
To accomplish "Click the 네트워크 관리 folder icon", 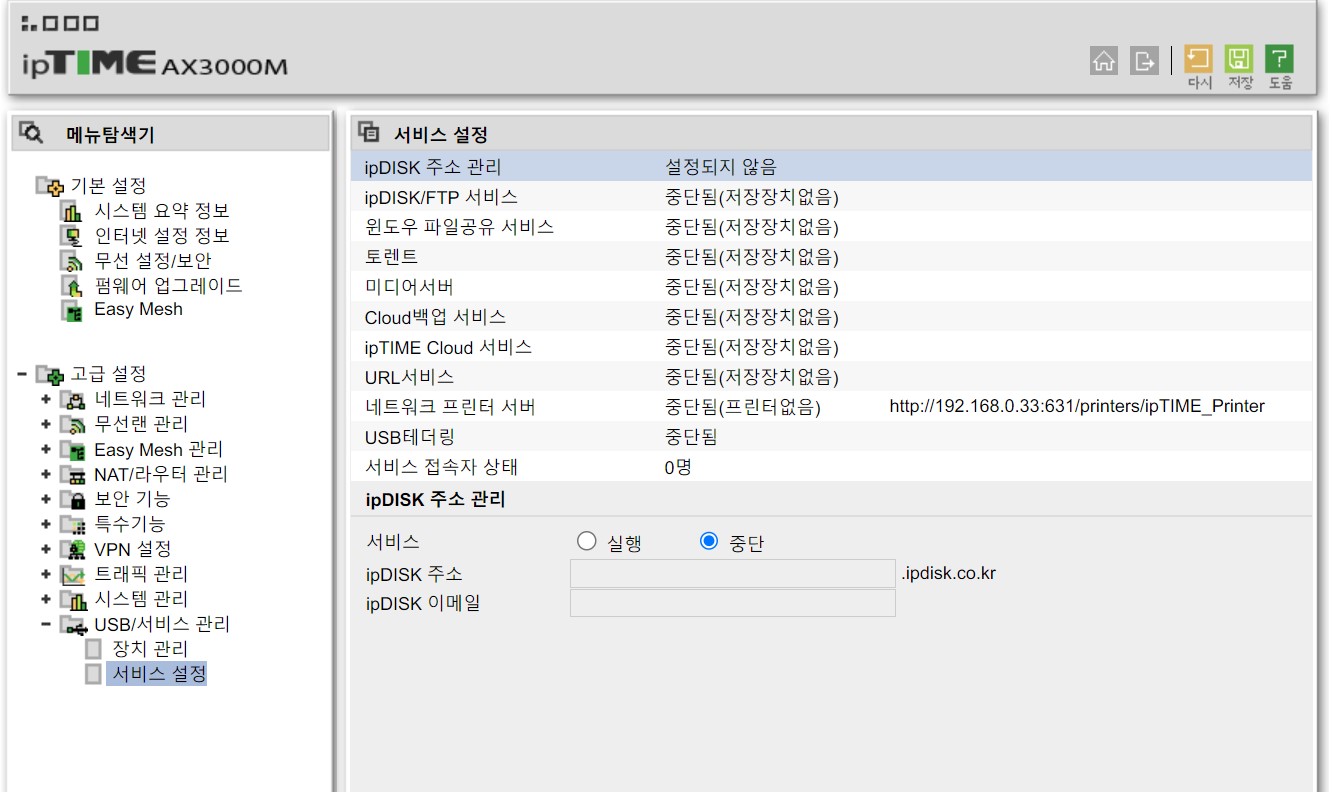I will pyautogui.click(x=73, y=400).
